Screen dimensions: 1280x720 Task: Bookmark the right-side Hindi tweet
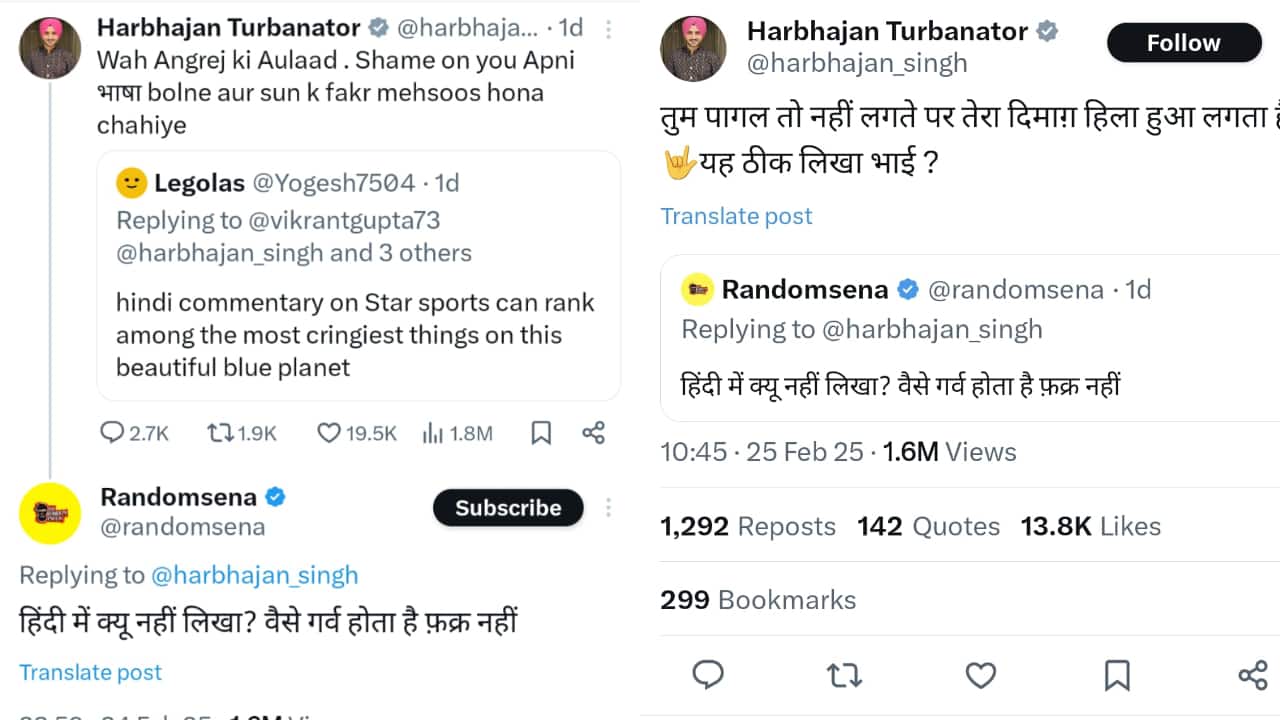click(x=1117, y=675)
